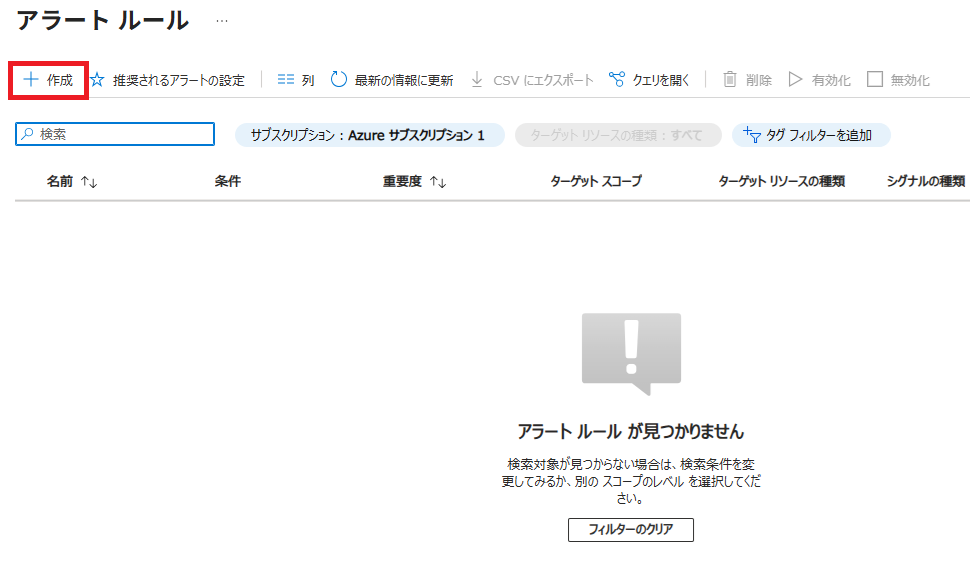Click the 条件 column header

tap(228, 182)
